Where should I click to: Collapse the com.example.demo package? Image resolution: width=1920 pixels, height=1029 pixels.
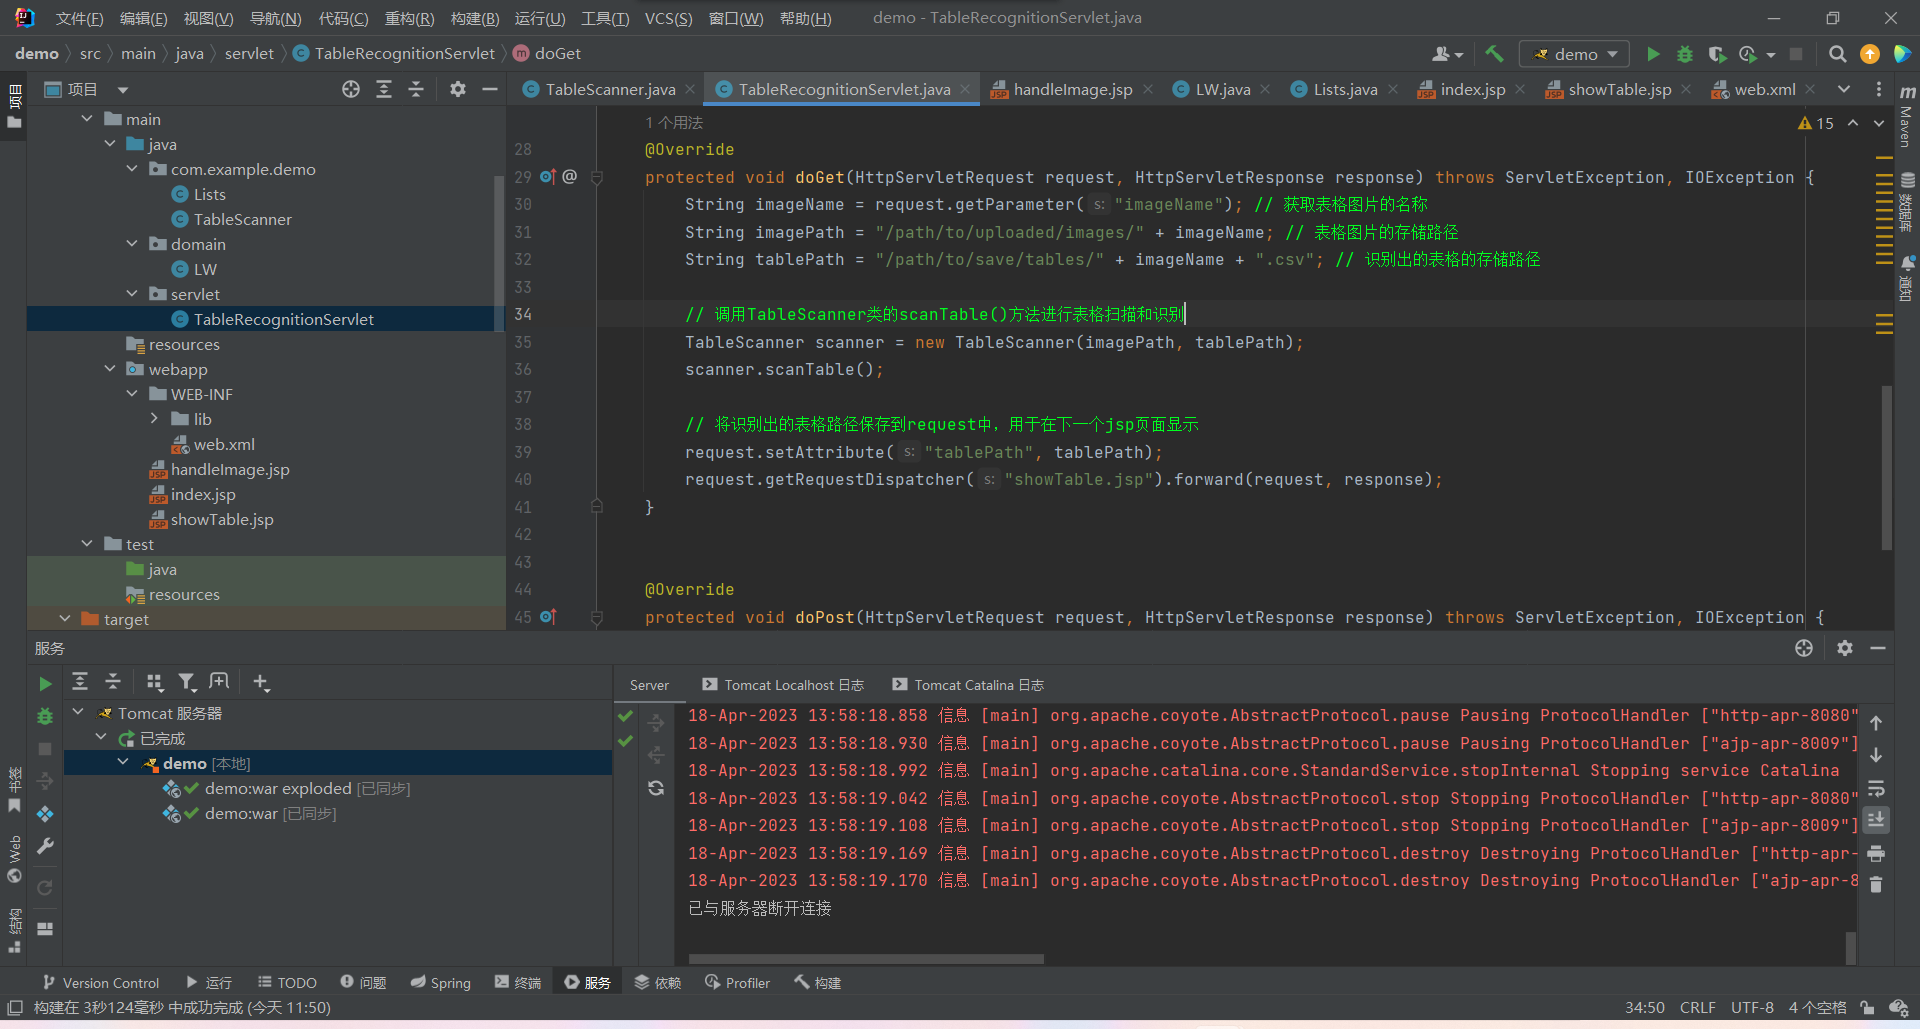pos(132,169)
